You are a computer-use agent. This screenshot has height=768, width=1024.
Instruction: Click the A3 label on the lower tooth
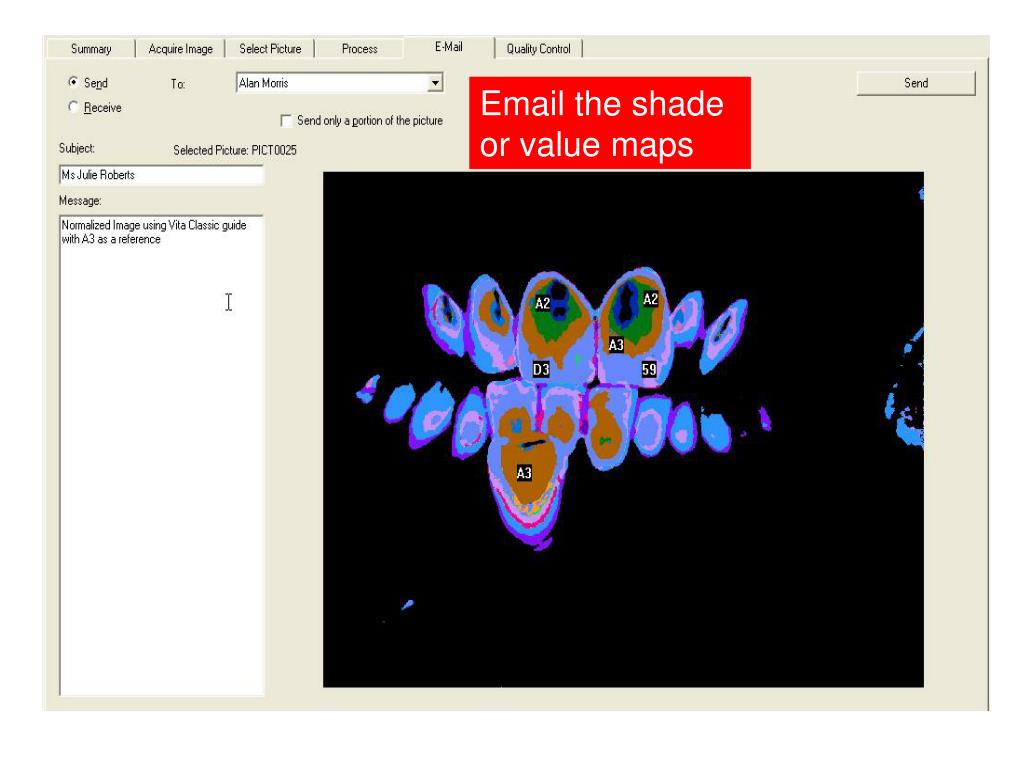point(524,473)
